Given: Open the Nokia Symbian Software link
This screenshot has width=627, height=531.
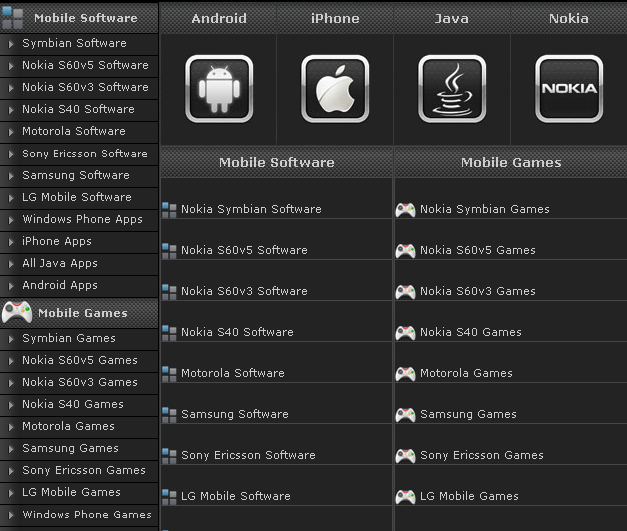Looking at the screenshot, I should [x=251, y=210].
